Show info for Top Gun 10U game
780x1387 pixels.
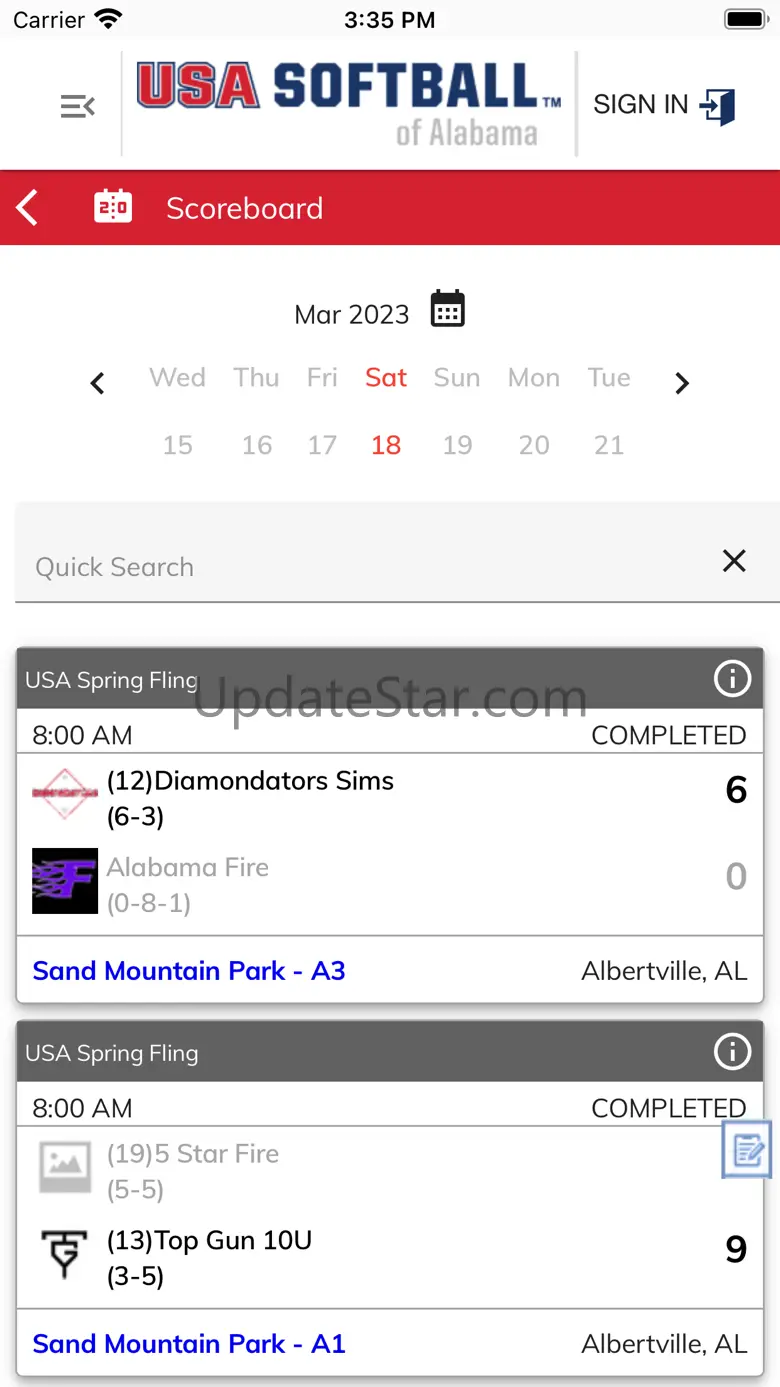pos(732,1052)
